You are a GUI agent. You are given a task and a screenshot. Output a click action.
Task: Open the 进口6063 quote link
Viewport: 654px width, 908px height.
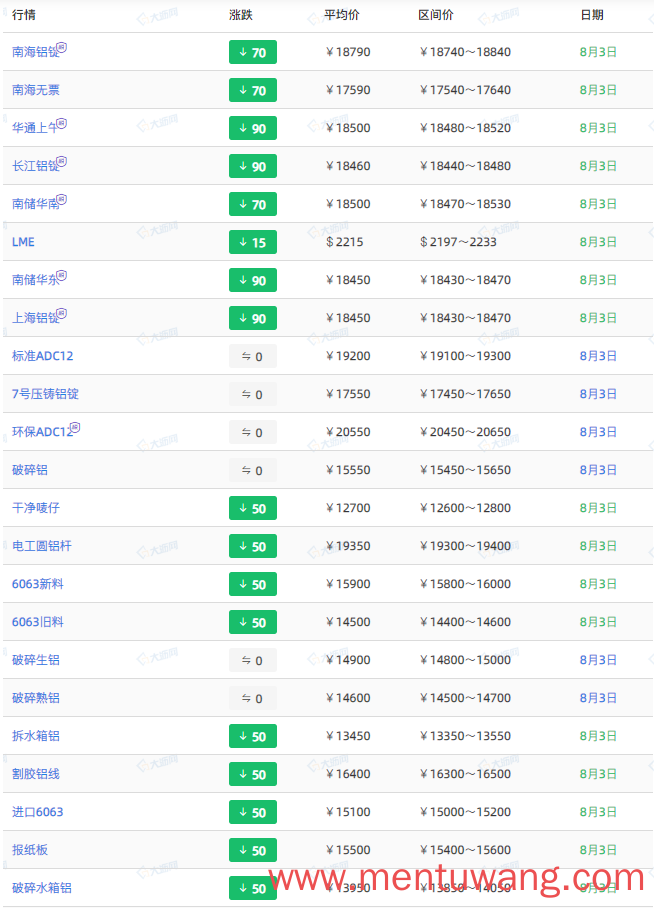(x=38, y=812)
